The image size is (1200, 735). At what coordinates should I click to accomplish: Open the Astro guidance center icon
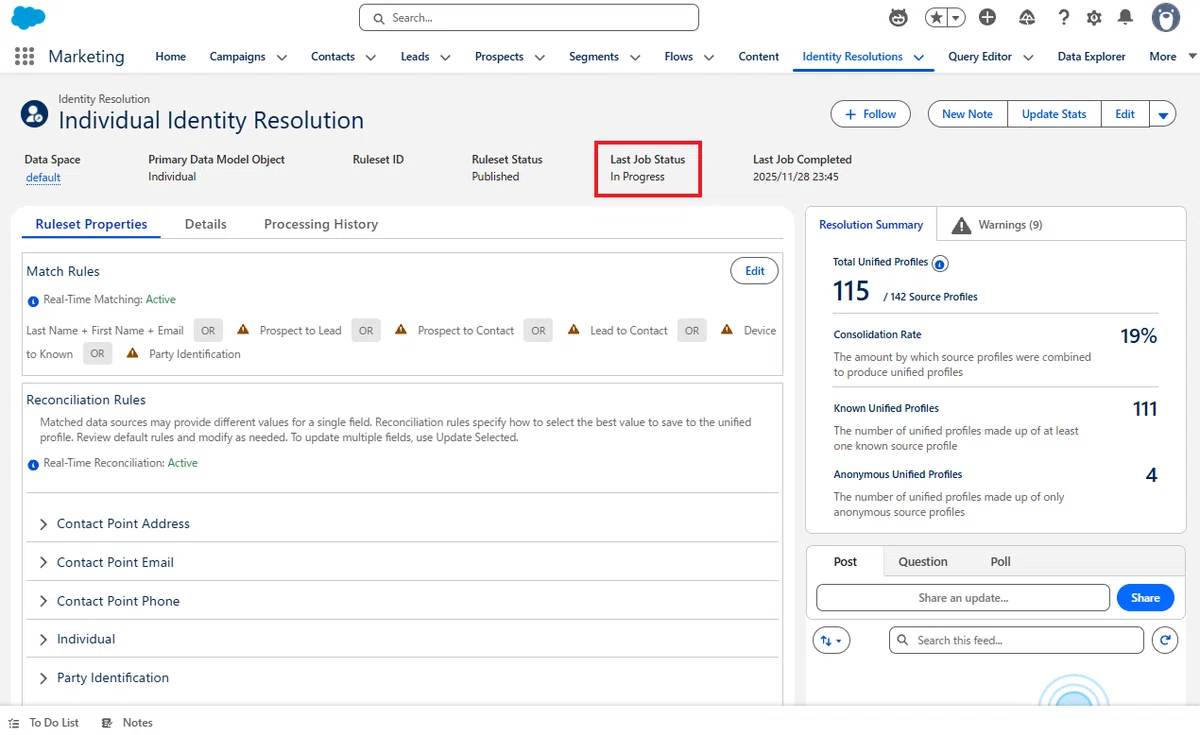pos(899,17)
